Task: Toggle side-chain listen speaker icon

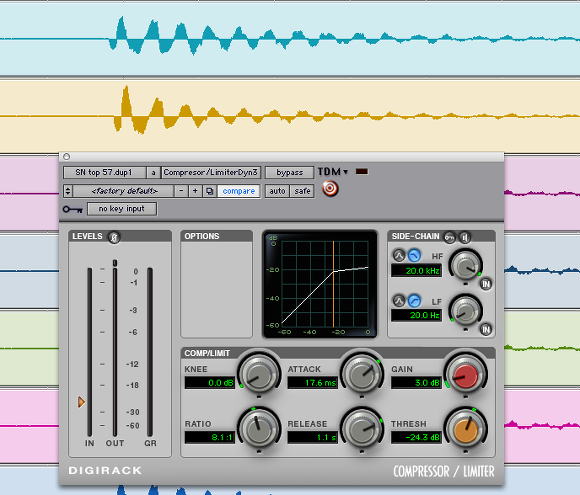Action: point(465,237)
